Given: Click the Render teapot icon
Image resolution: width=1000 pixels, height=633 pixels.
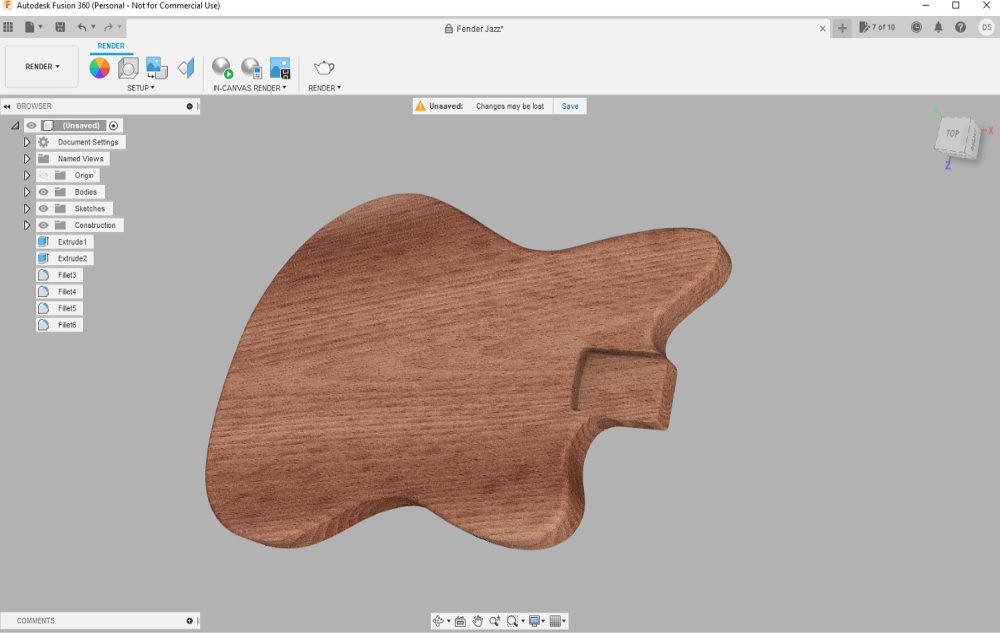Looking at the screenshot, I should 324,68.
